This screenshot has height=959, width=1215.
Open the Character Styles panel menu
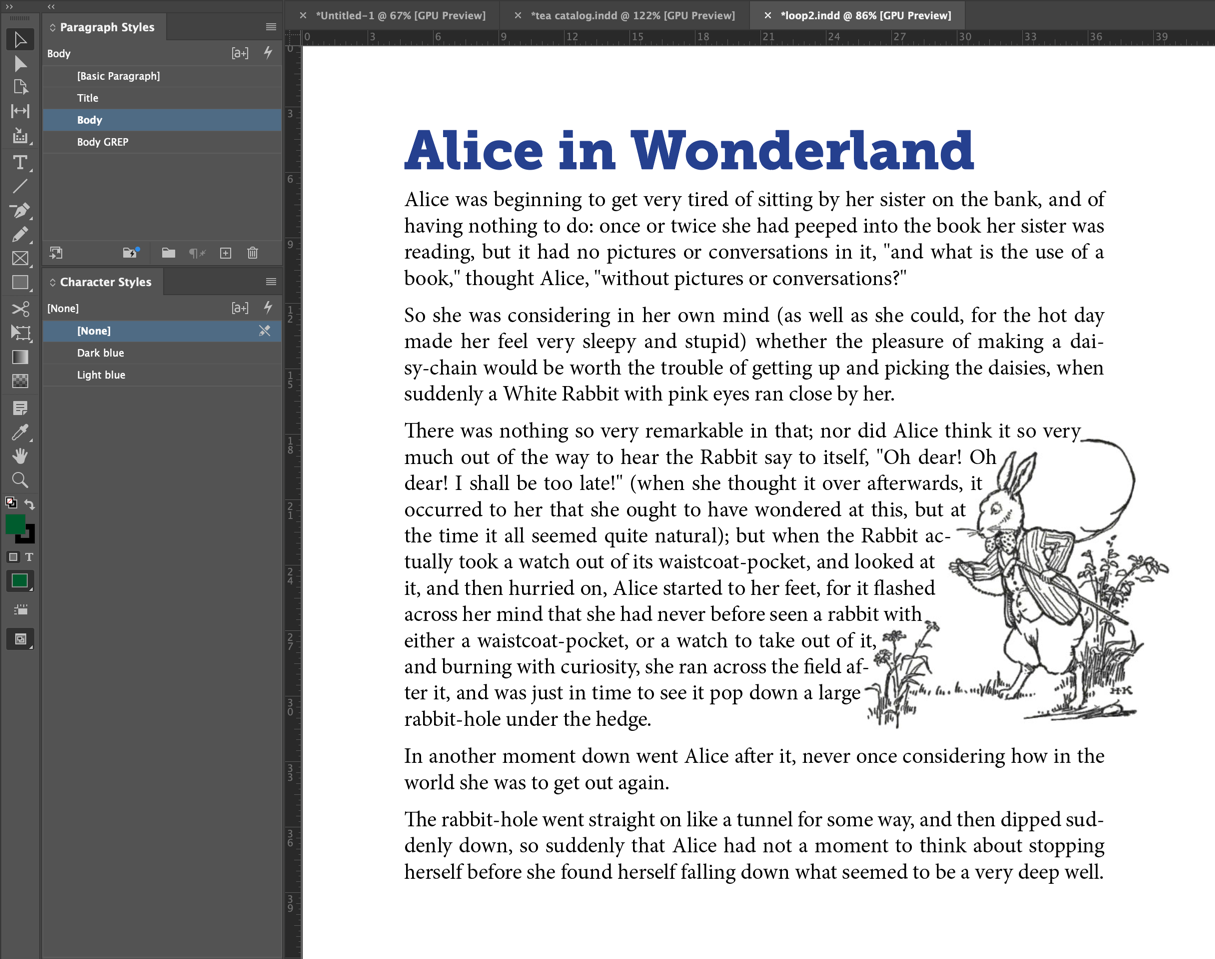(x=269, y=282)
